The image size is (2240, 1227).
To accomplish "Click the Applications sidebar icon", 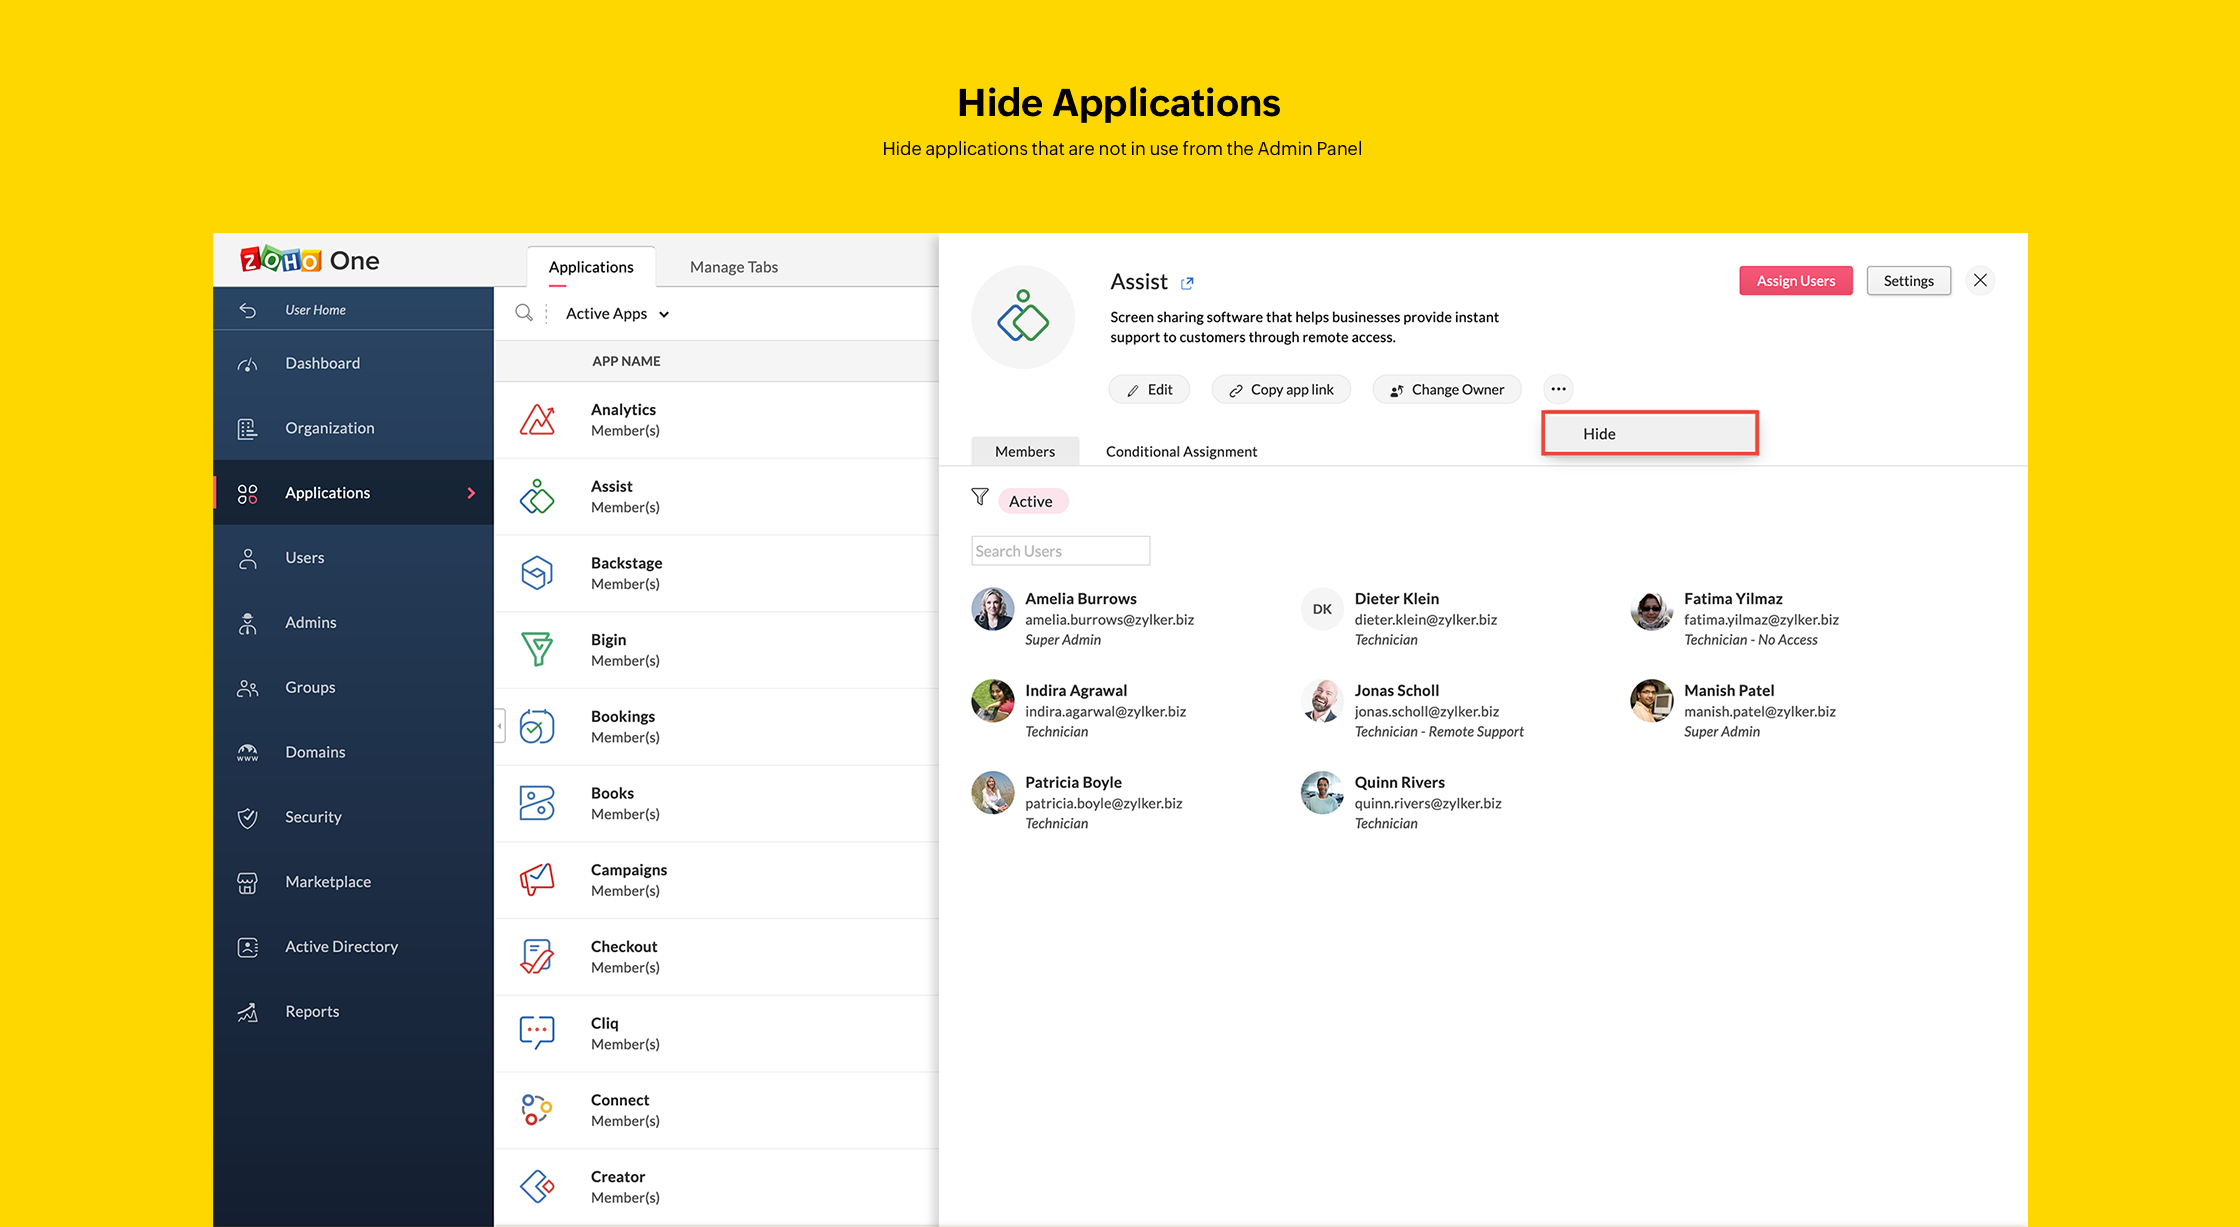I will (249, 493).
